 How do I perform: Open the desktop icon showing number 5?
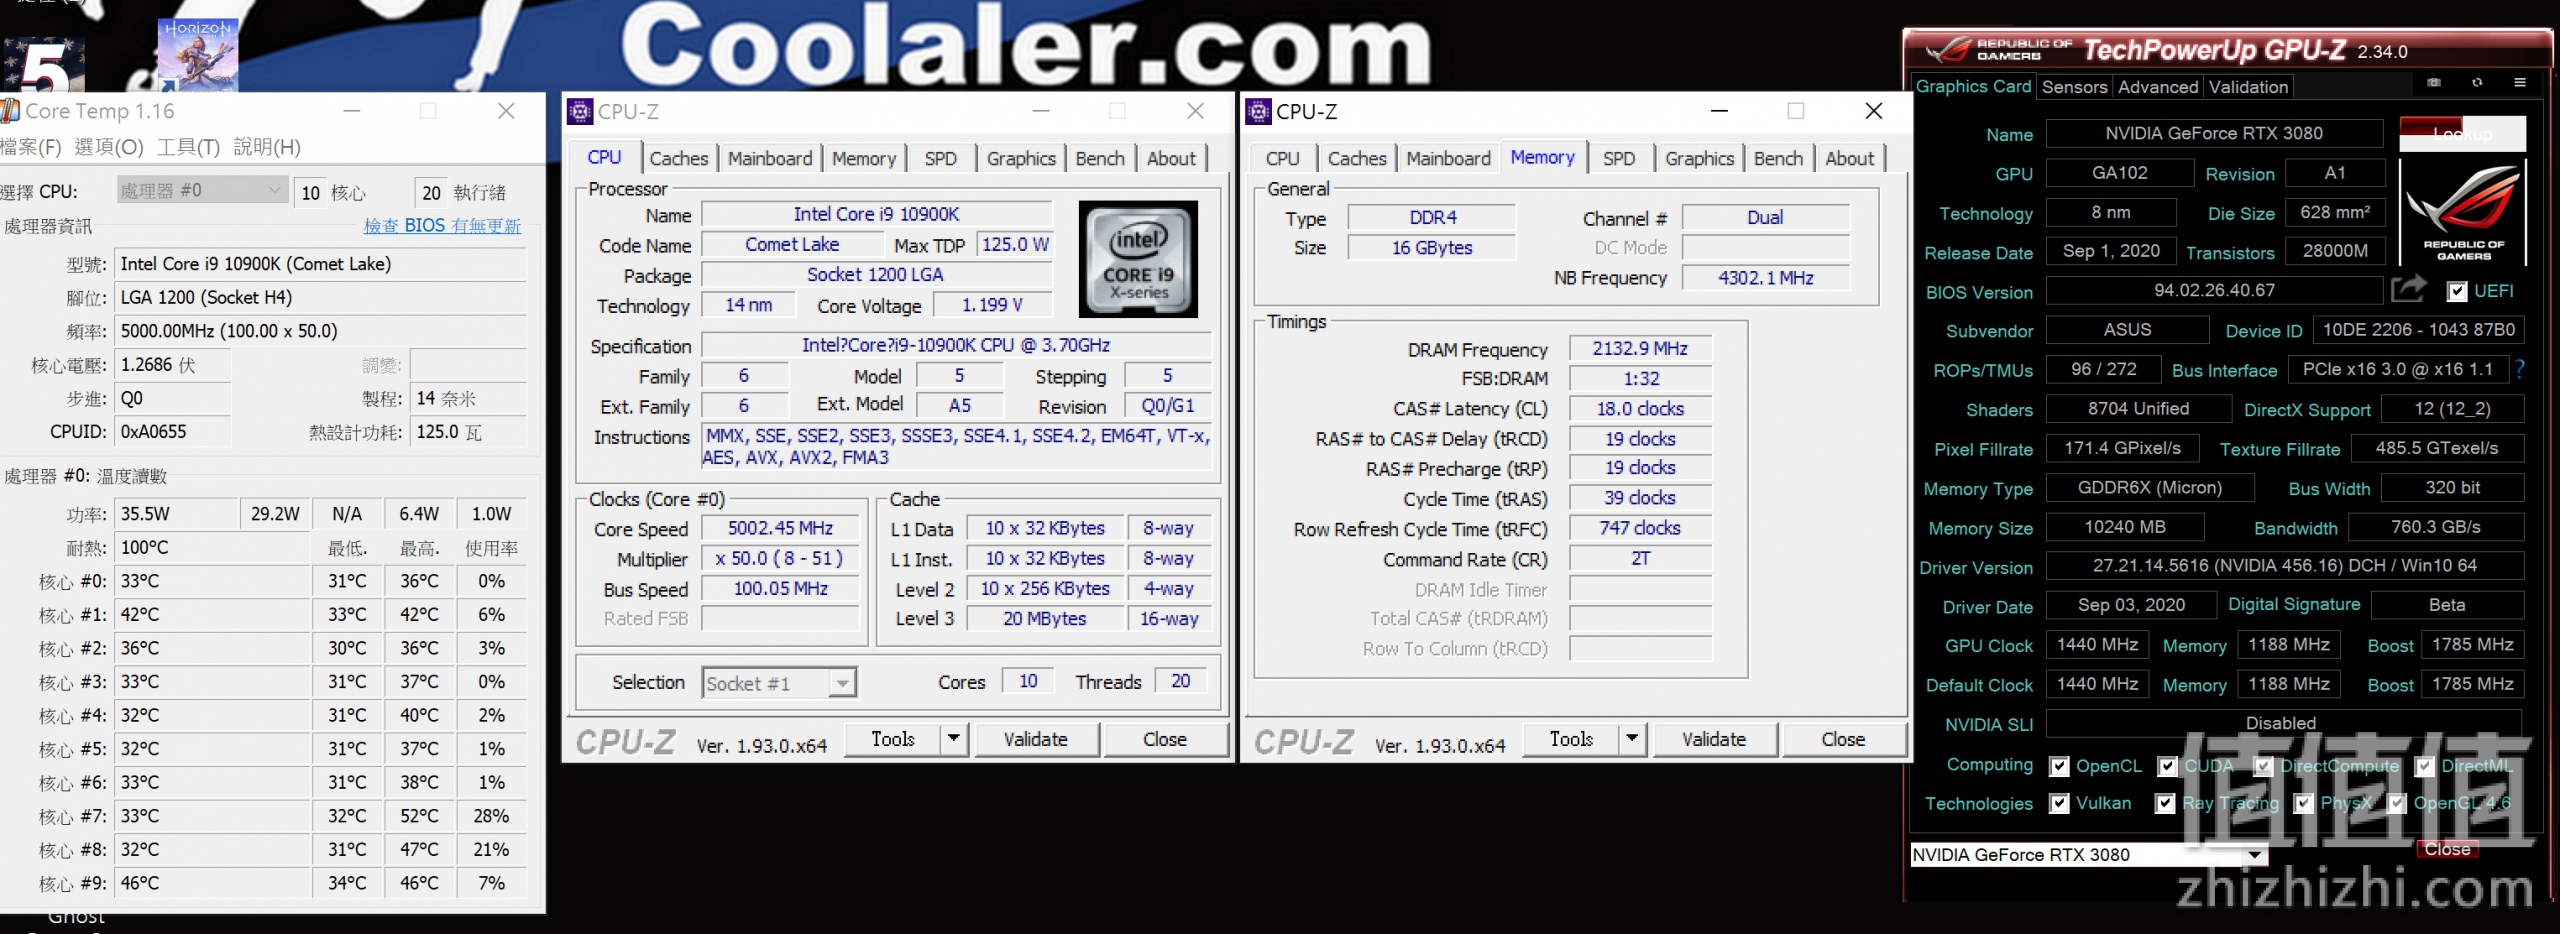point(44,65)
